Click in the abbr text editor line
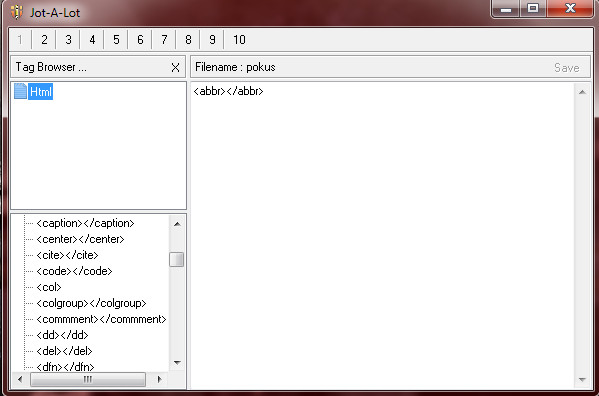The height and width of the screenshot is (396, 599). click(x=228, y=91)
